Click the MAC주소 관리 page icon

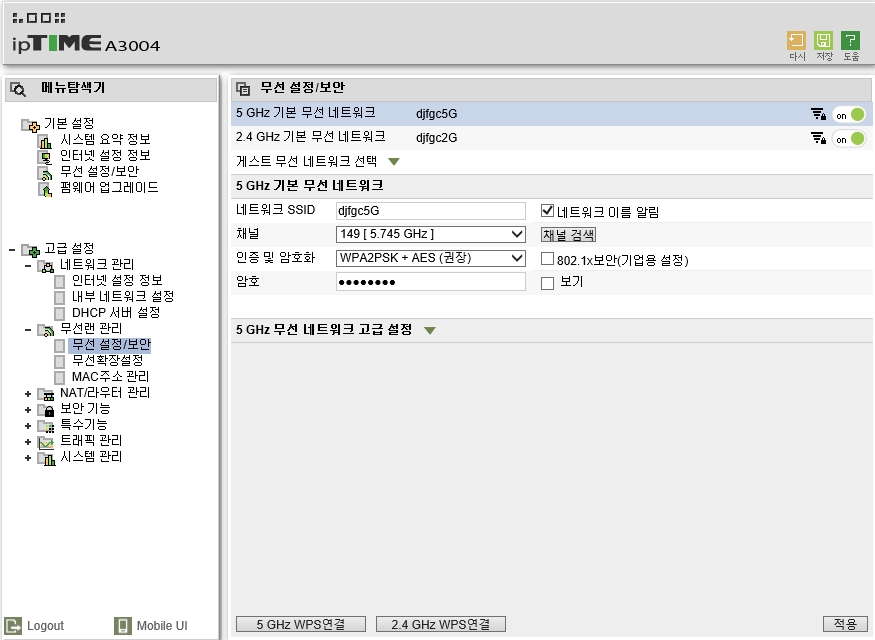60,378
